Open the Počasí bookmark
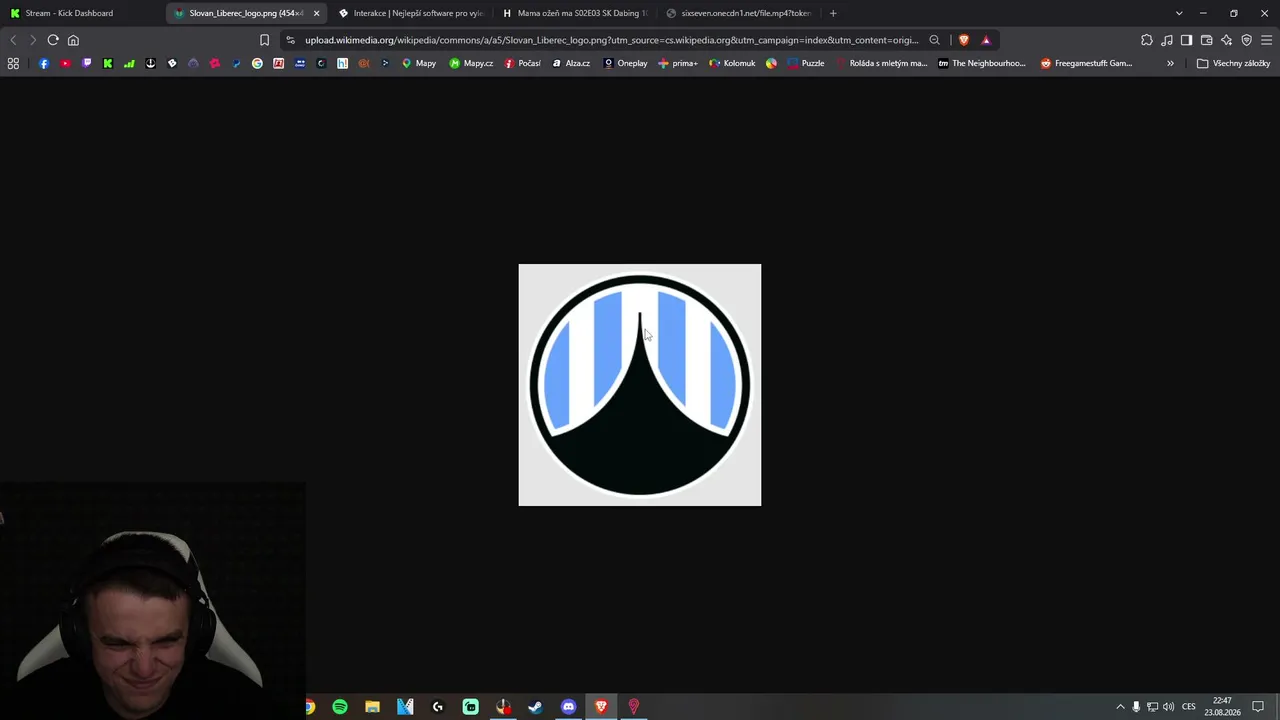The width and height of the screenshot is (1280, 720). click(x=523, y=63)
